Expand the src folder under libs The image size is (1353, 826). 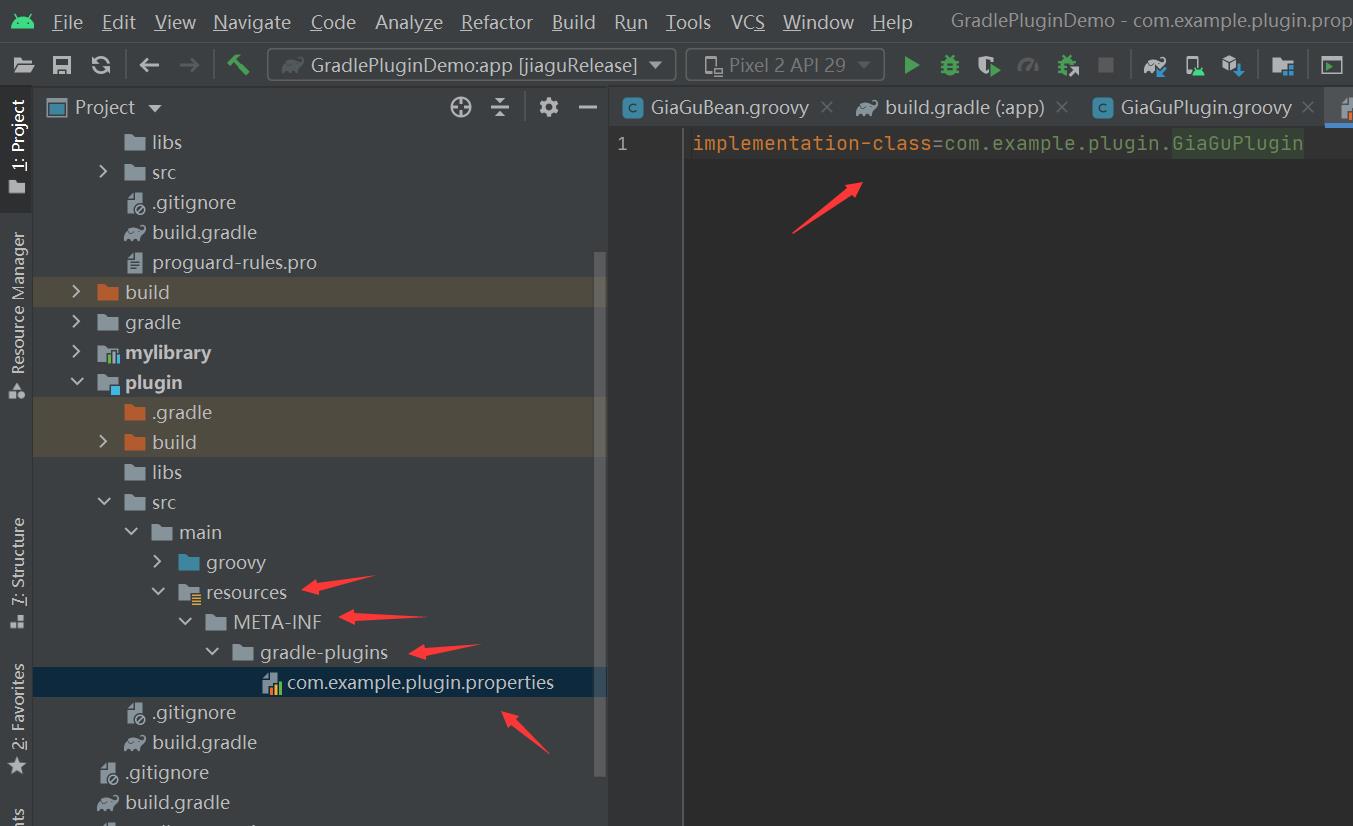pyautogui.click(x=103, y=172)
